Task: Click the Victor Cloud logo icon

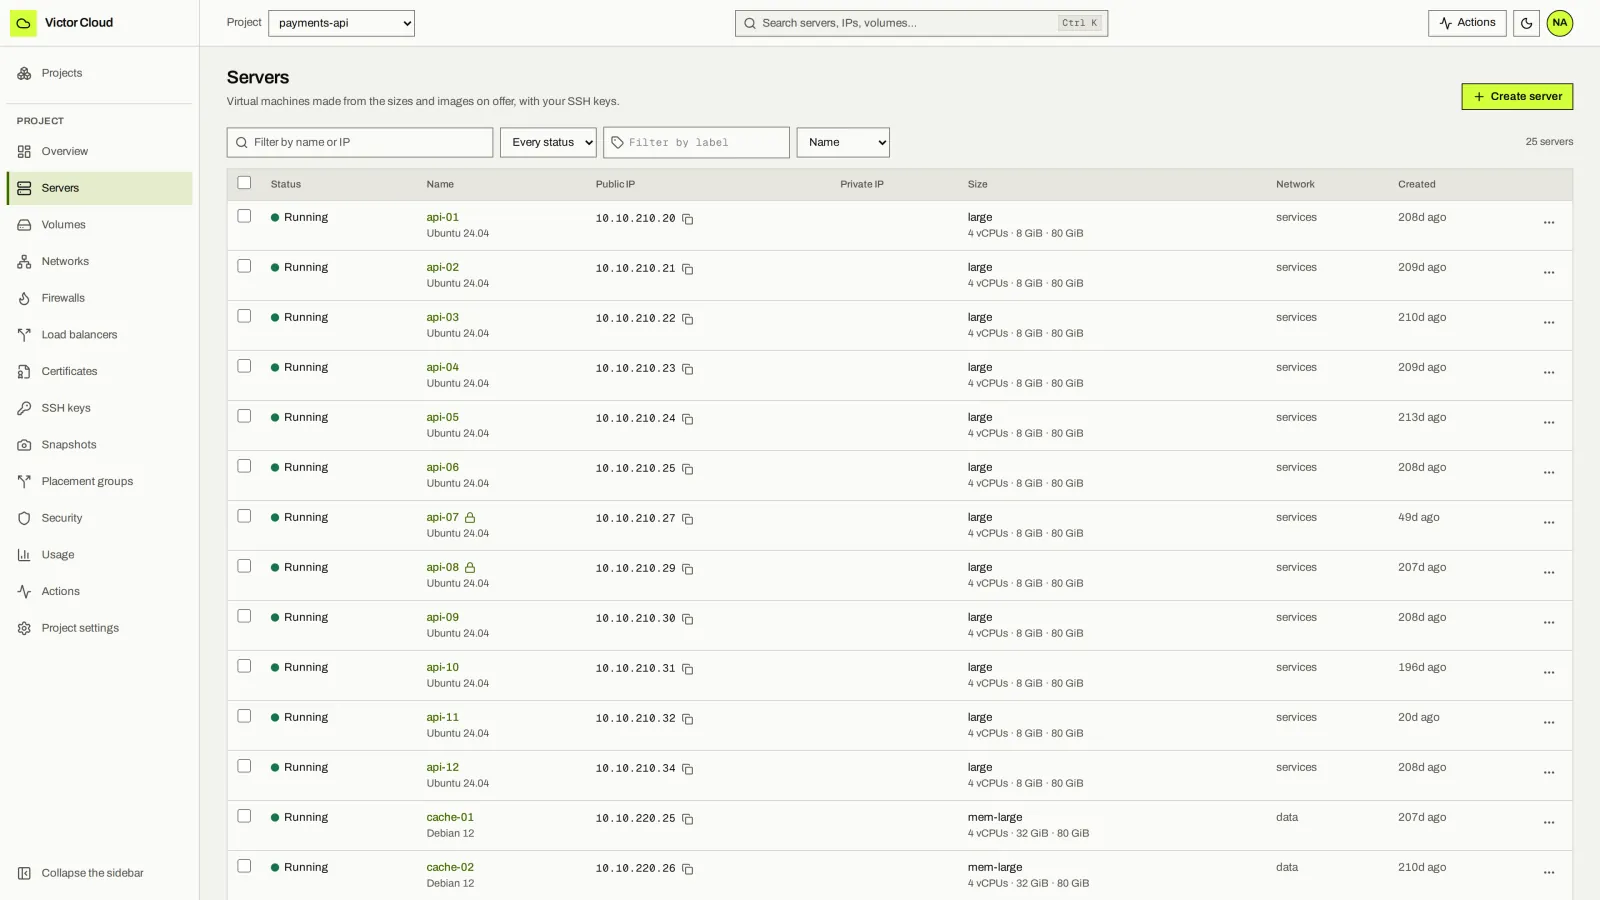Action: [x=23, y=23]
